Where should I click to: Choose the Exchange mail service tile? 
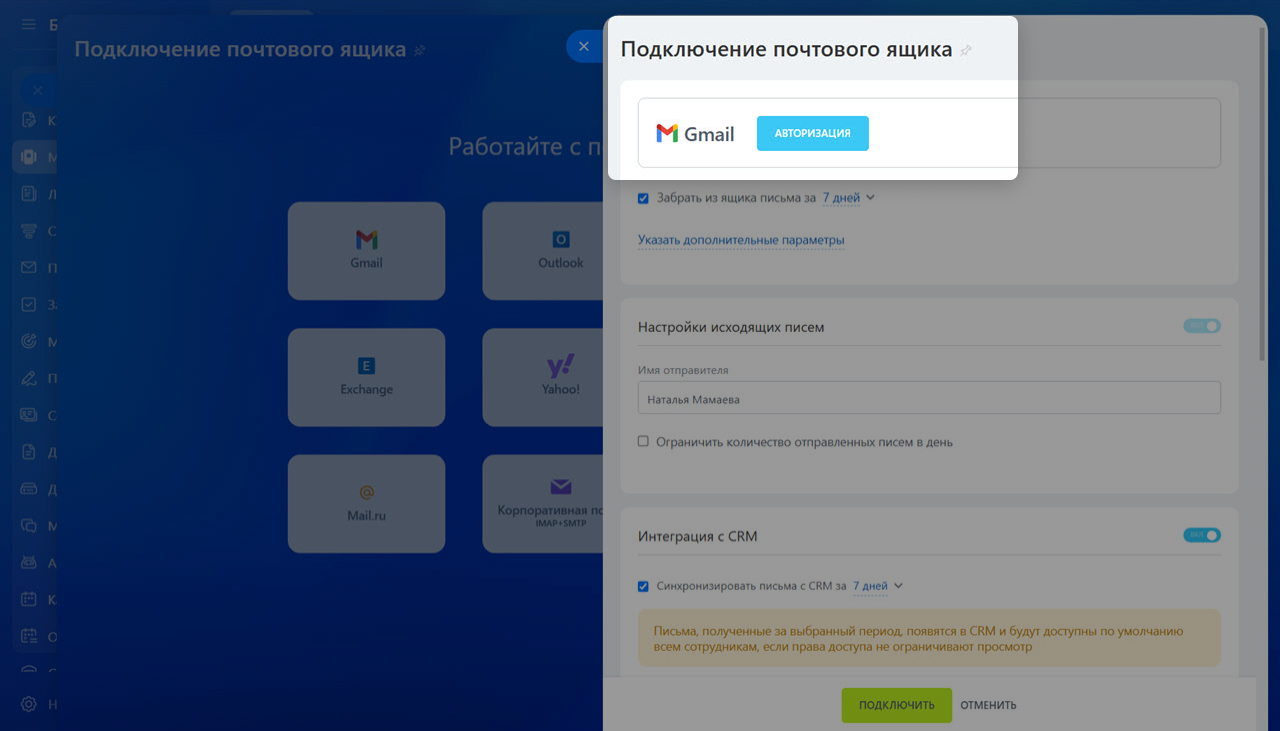point(366,377)
